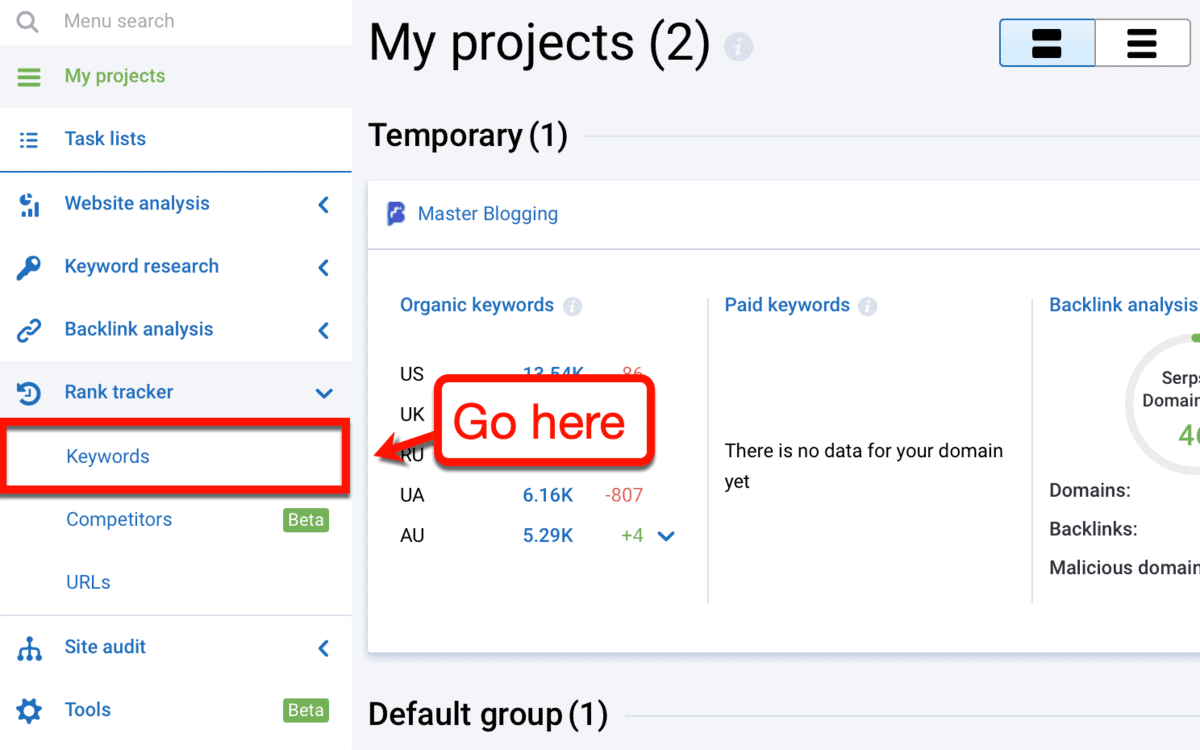1200x750 pixels.
Task: Click the Backlink analysis chain icon
Action: coord(29,330)
